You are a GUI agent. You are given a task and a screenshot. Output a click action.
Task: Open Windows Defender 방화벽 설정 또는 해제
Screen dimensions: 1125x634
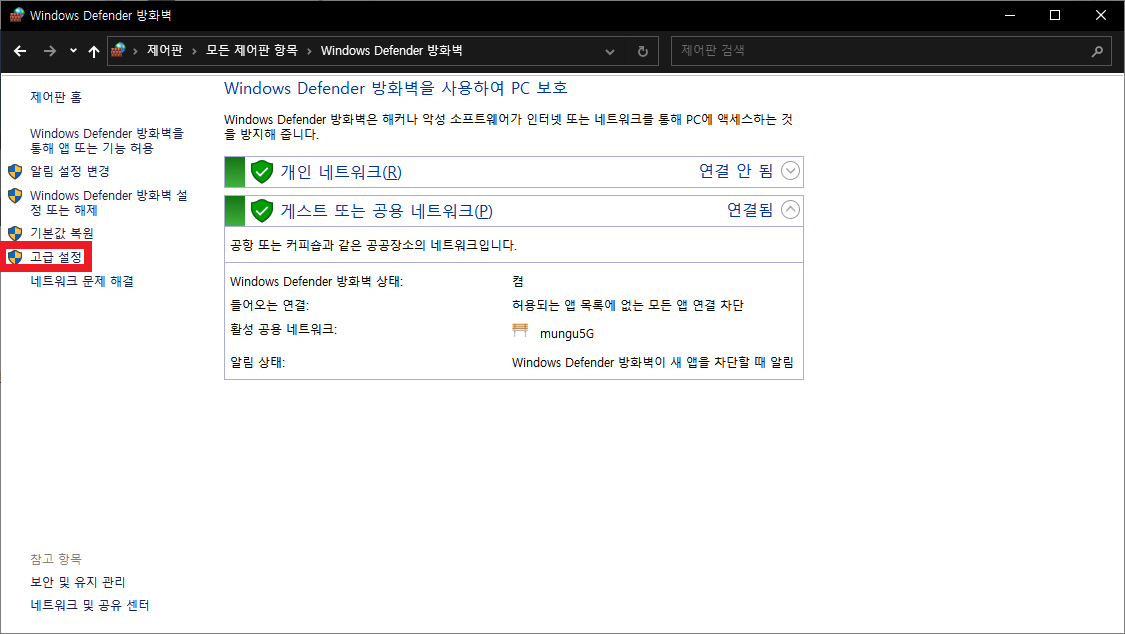point(108,202)
